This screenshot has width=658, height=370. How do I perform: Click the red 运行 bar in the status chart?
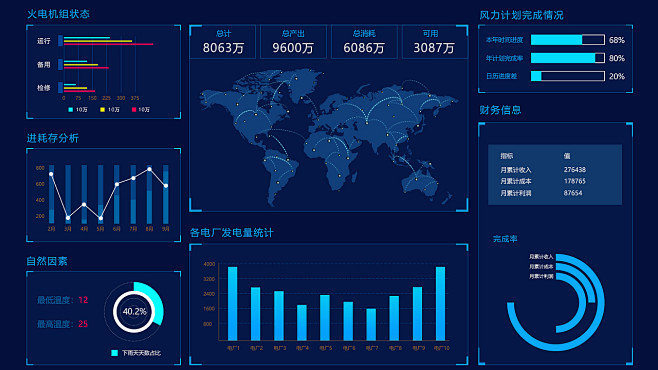108,44
